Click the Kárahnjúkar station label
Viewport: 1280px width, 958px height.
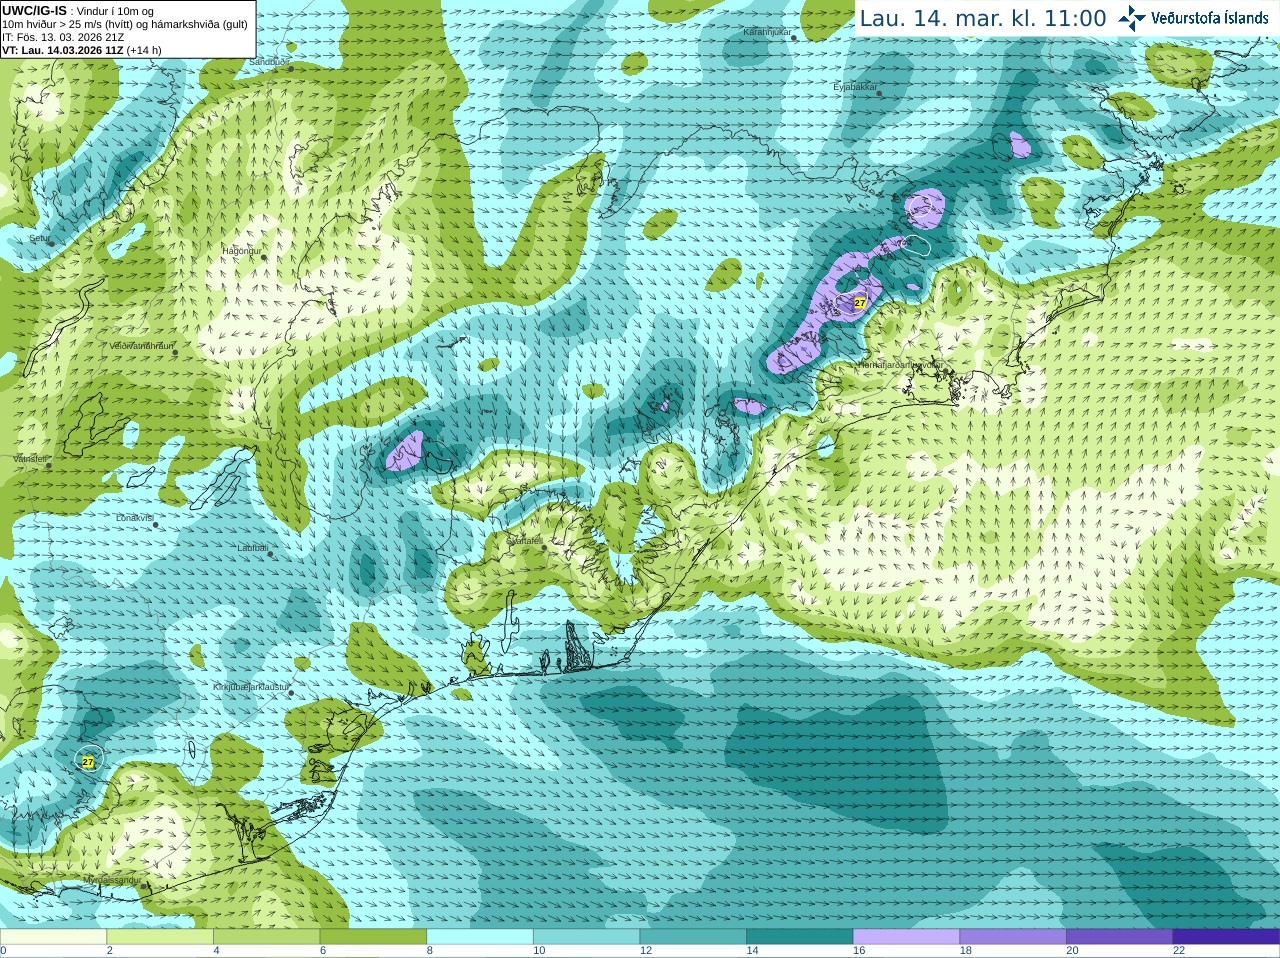767,32
